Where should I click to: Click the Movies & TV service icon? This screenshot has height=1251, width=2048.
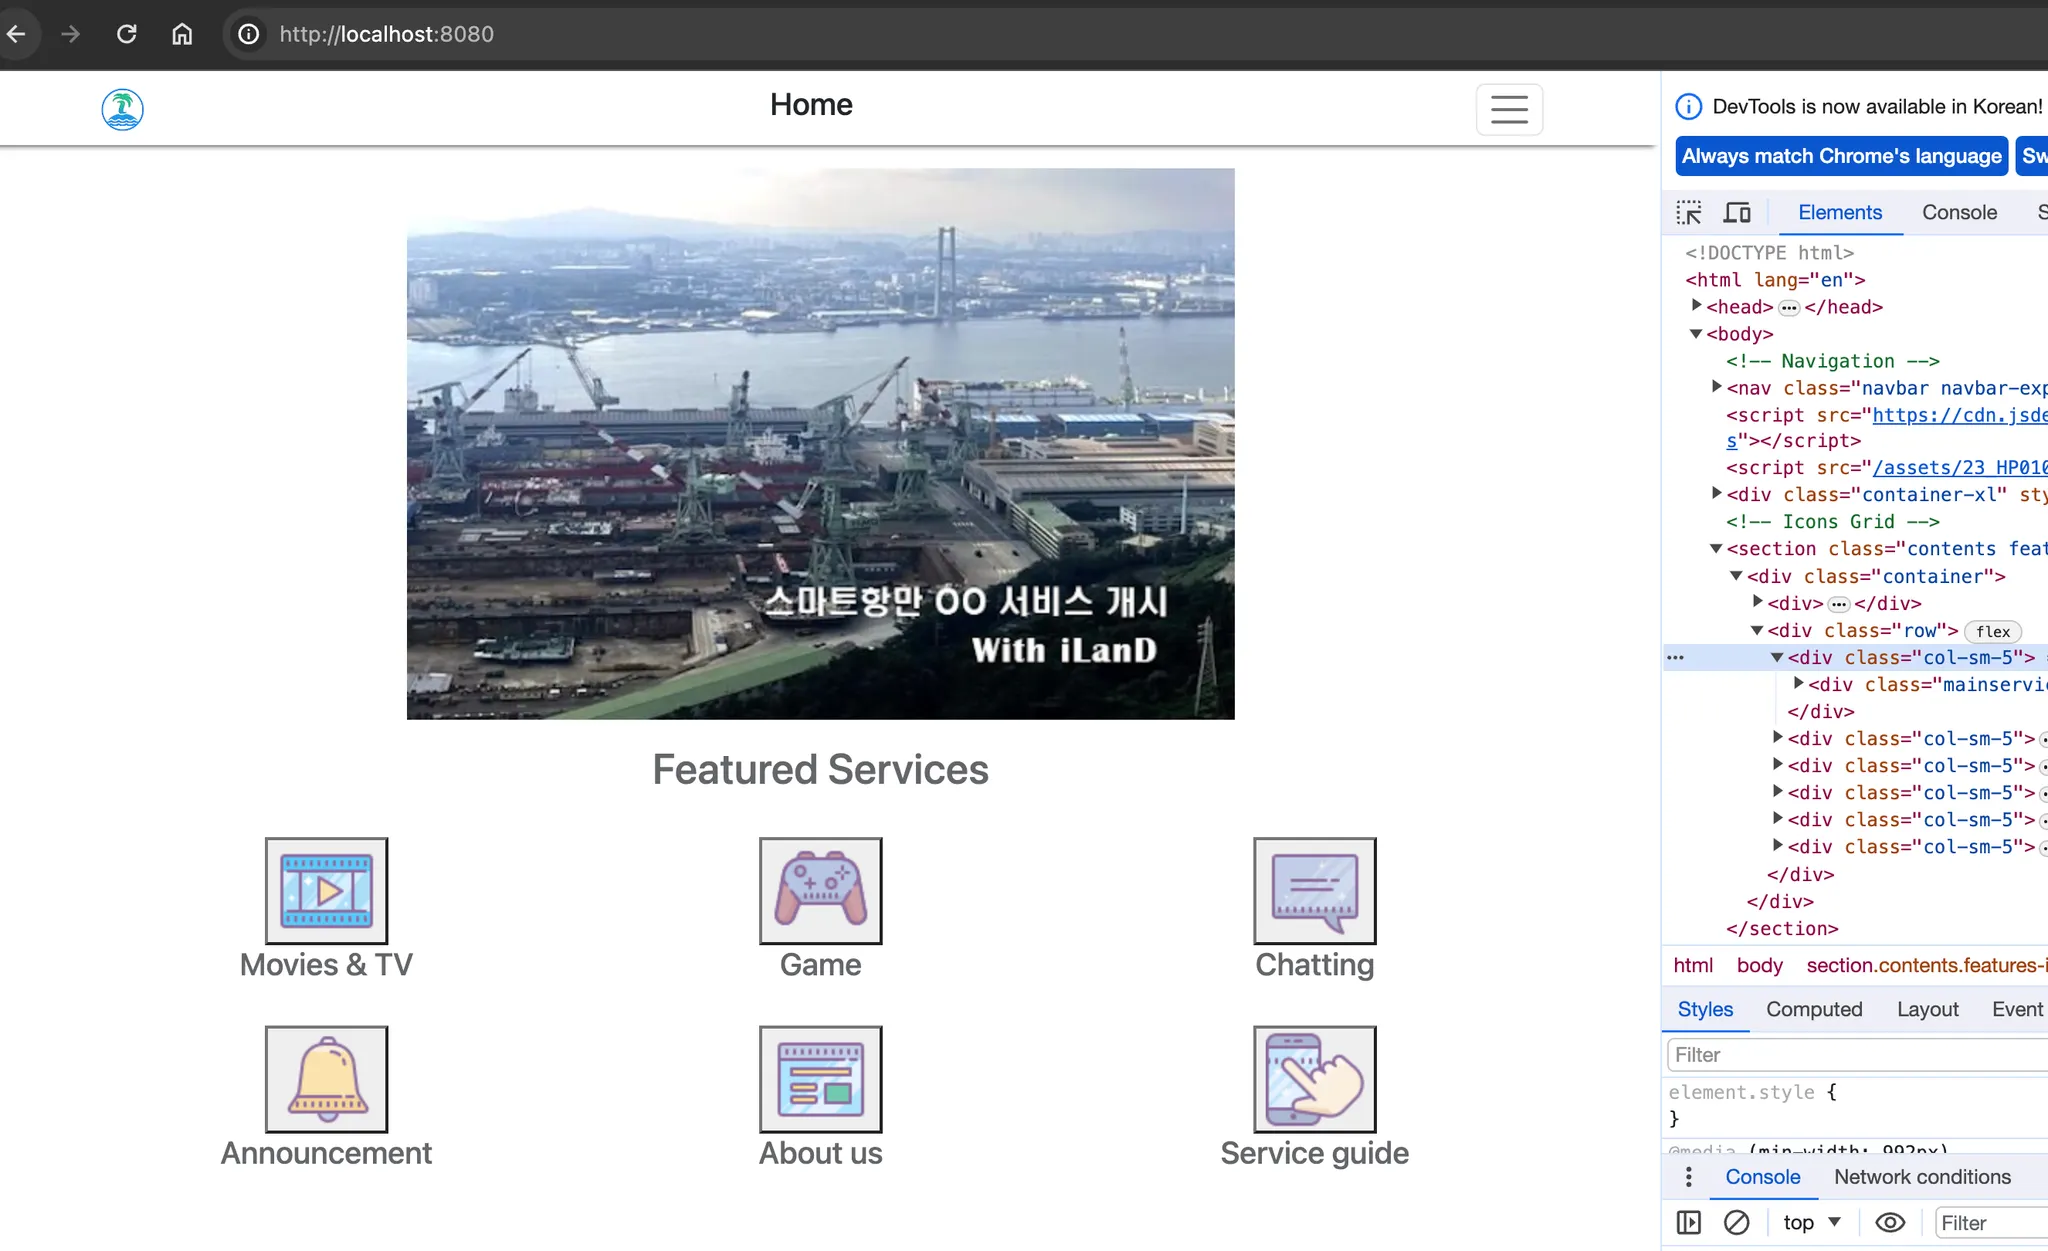[x=326, y=890]
